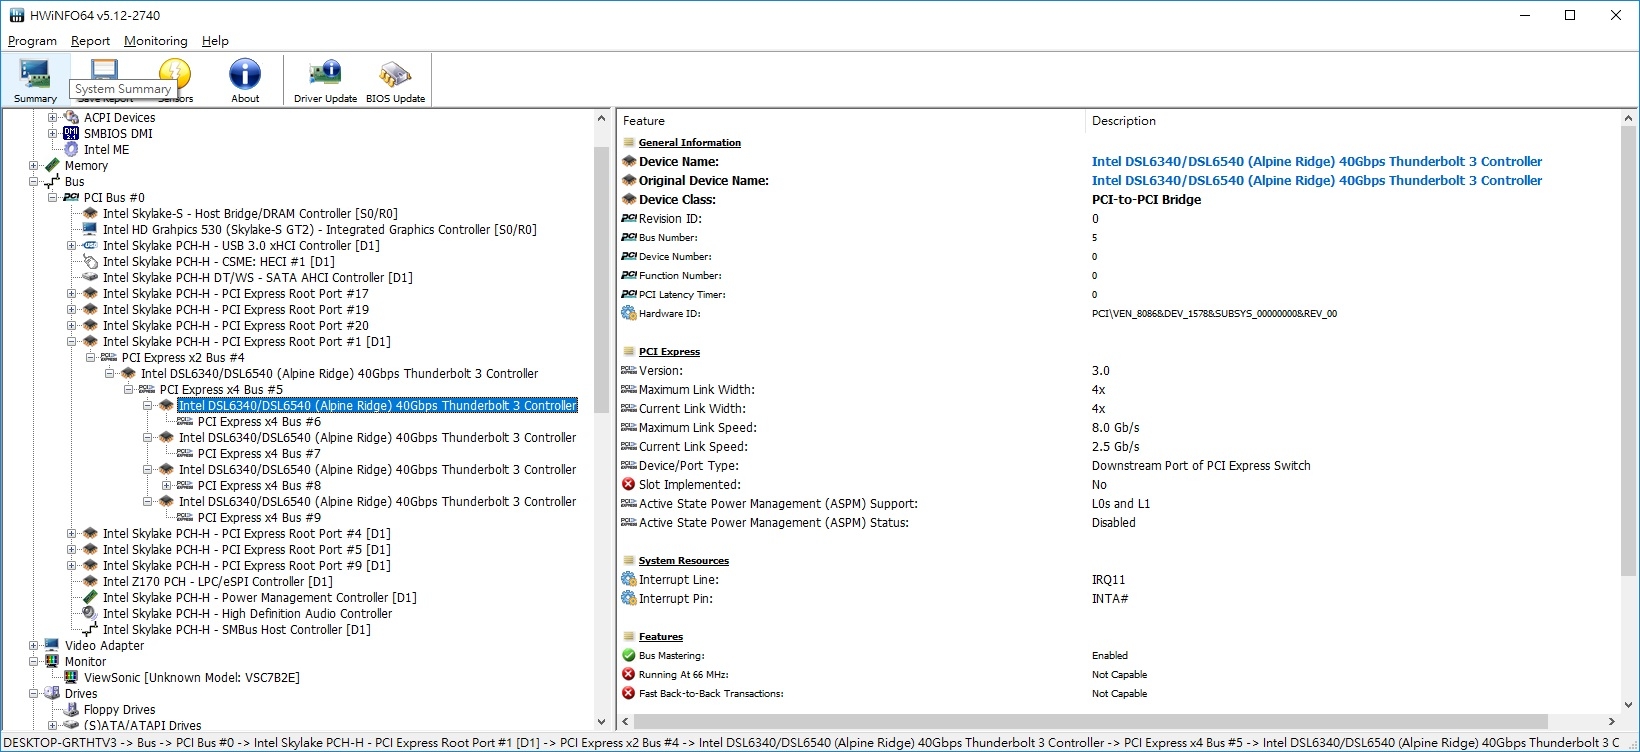Viewport: 1640px width, 752px height.
Task: Click the Hardware ID row icon
Action: 628,314
